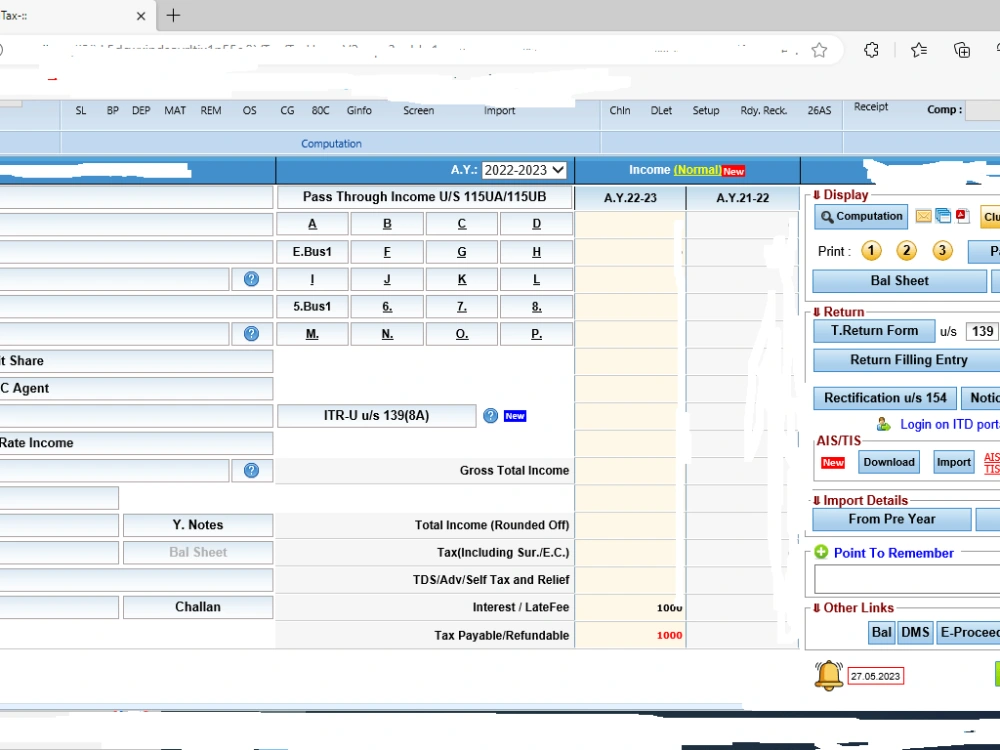Viewport: 1000px width, 750px height.
Task: Click the reminder bell icon
Action: click(x=828, y=676)
